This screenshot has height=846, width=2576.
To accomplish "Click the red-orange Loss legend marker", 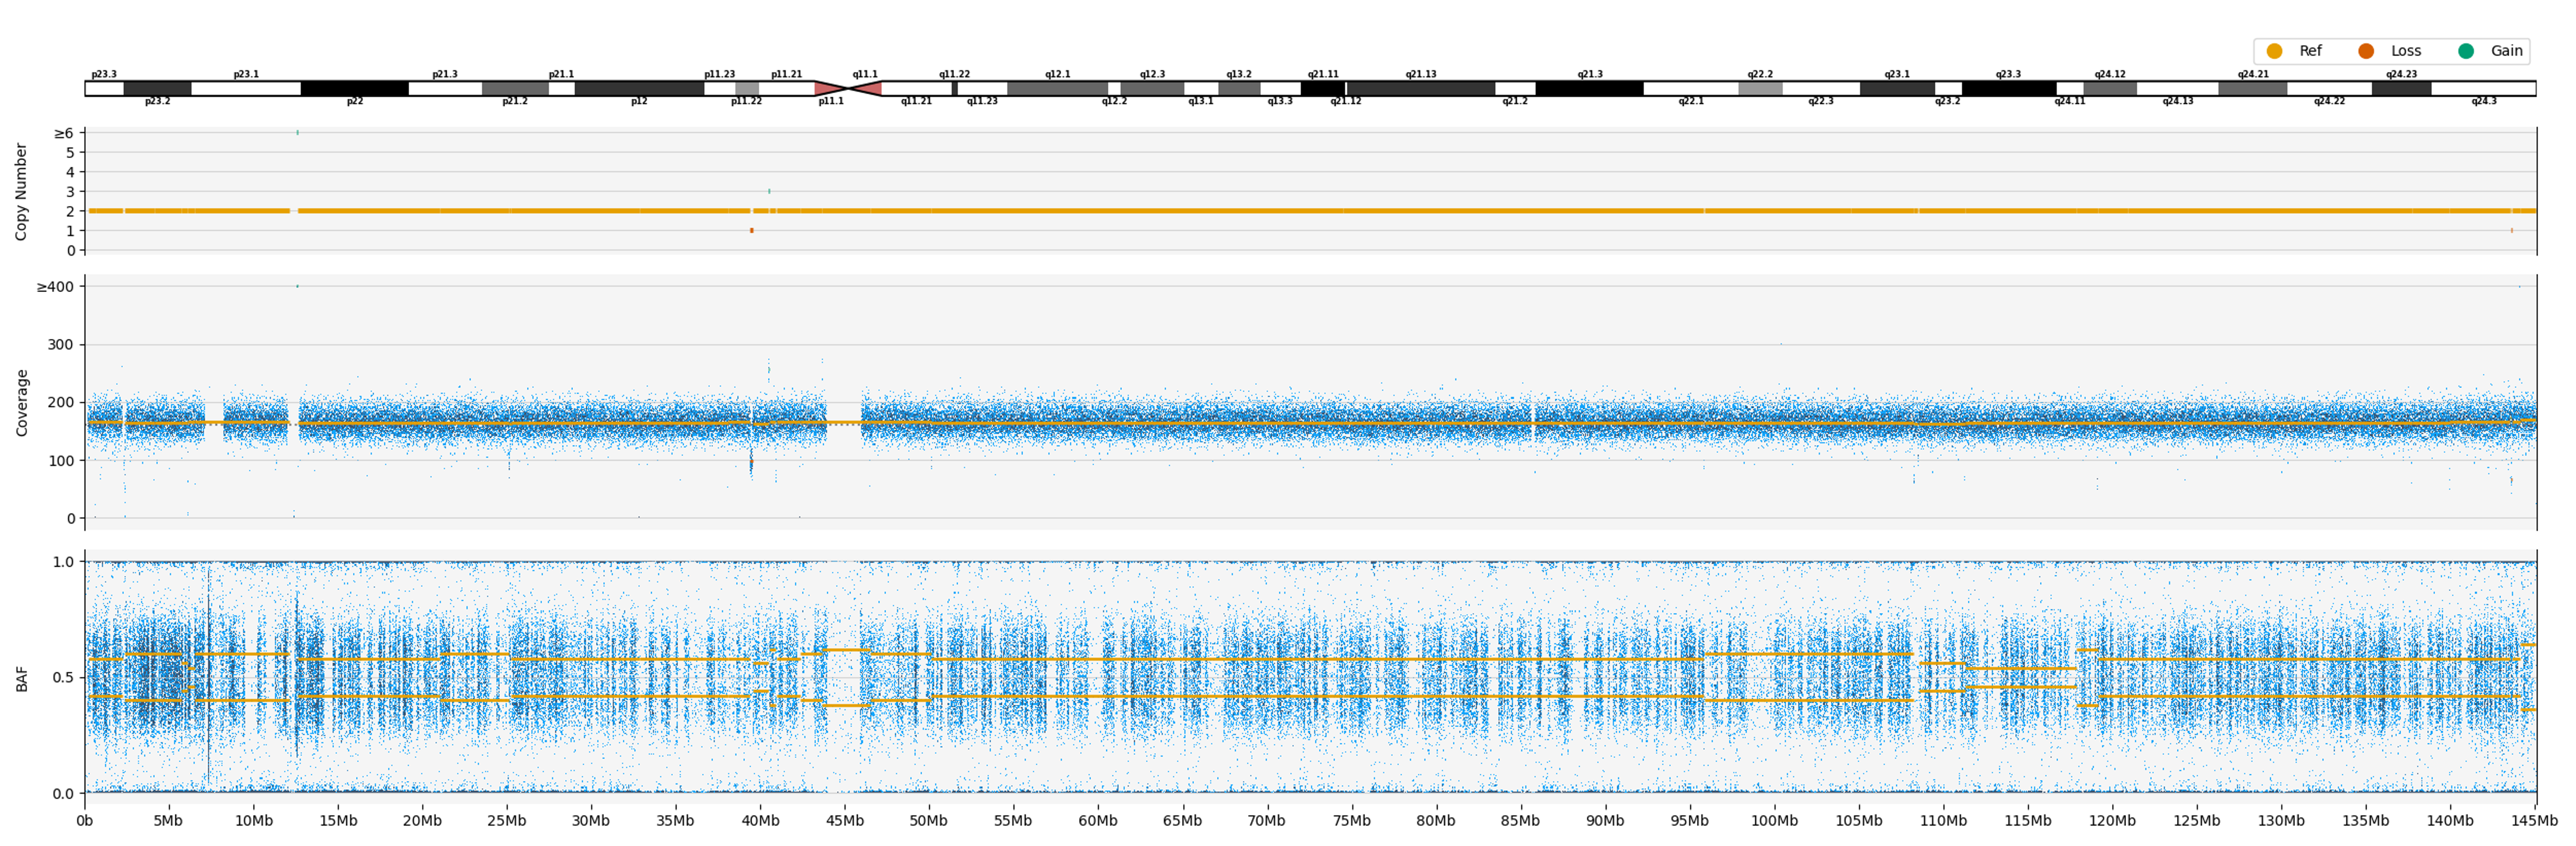I will (x=2365, y=51).
